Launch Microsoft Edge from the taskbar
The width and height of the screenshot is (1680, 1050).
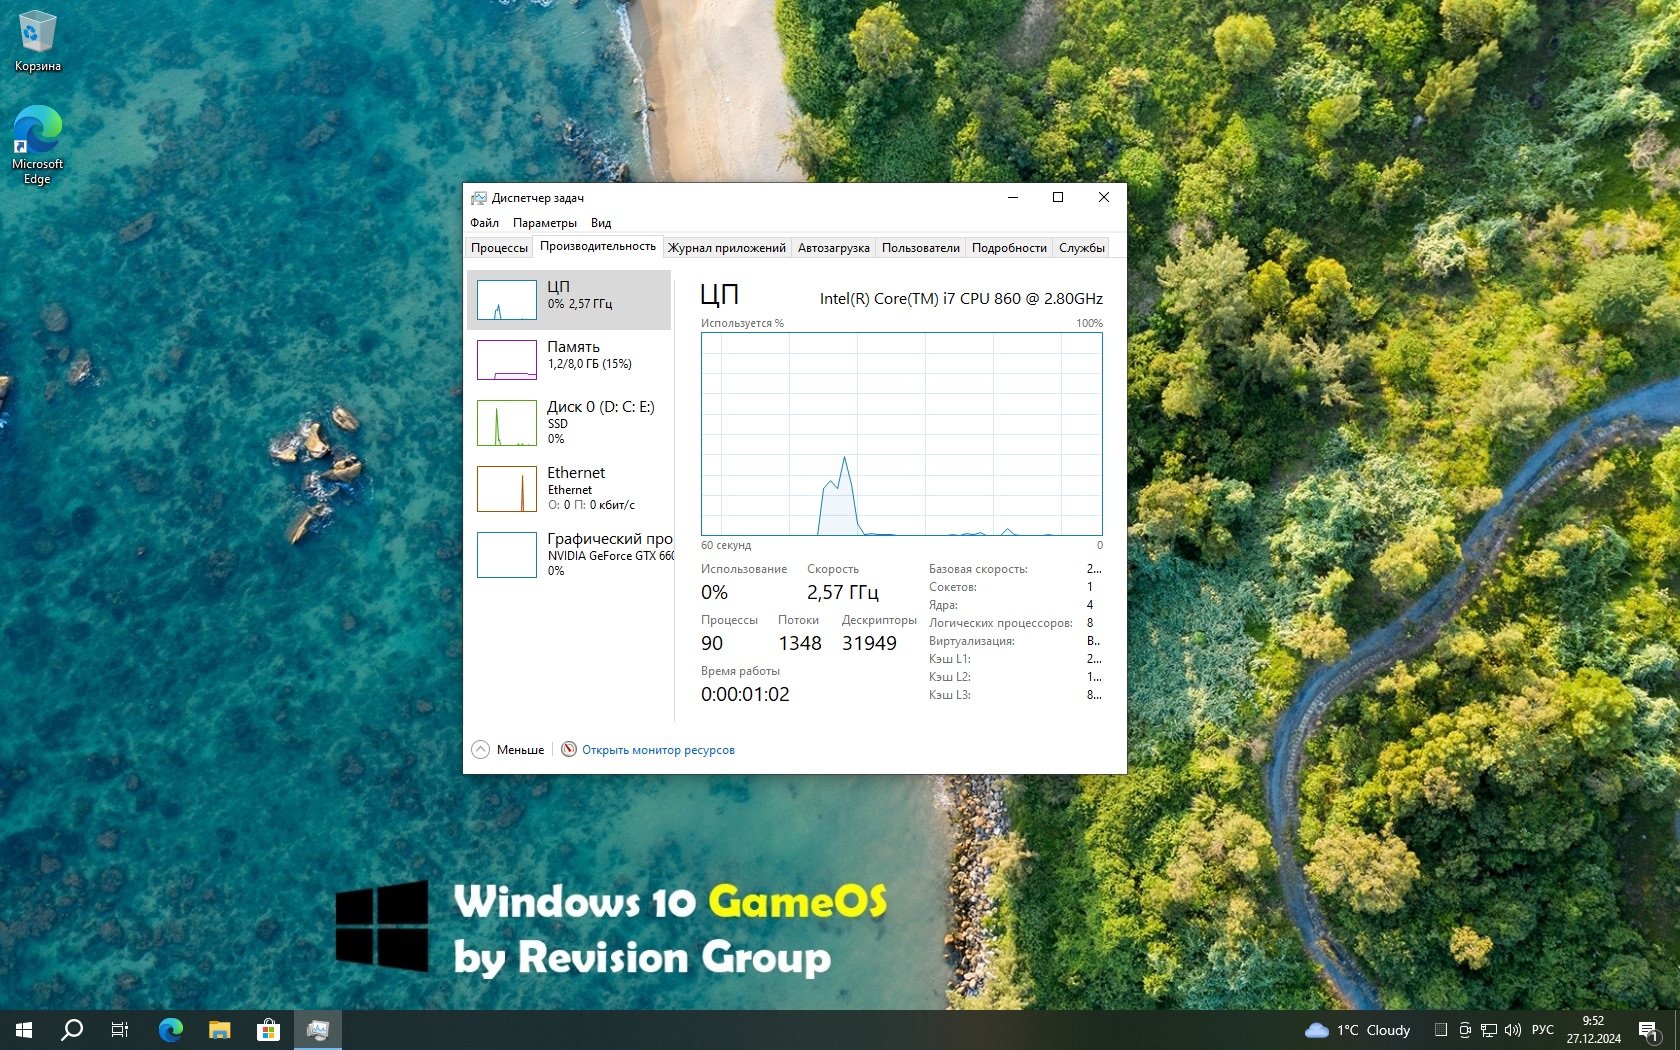[171, 1030]
